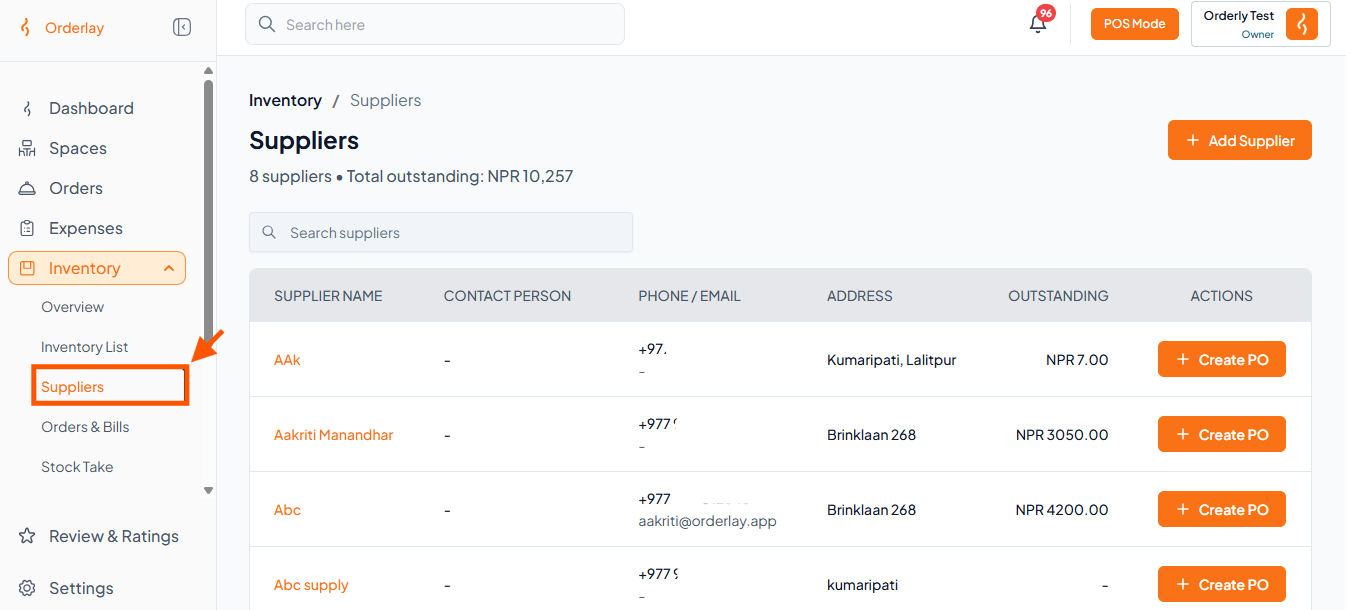Click the Orderlay flame logo

26,28
